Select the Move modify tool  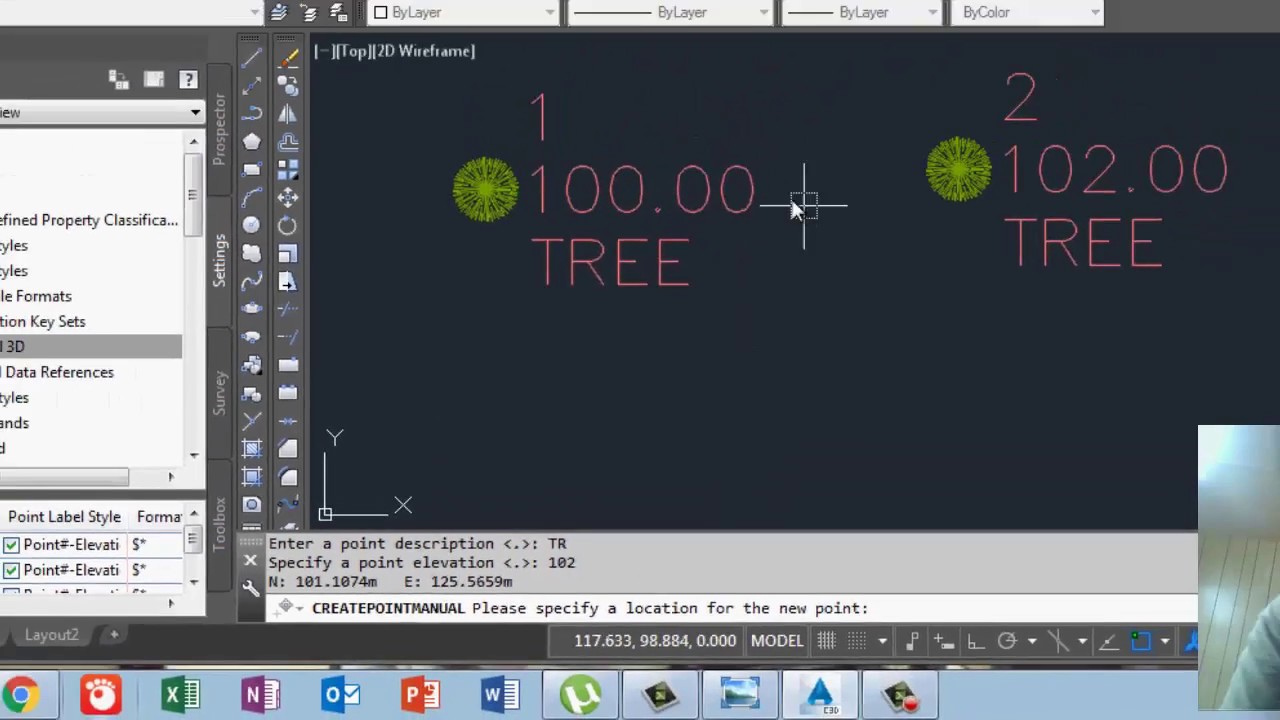tap(288, 198)
